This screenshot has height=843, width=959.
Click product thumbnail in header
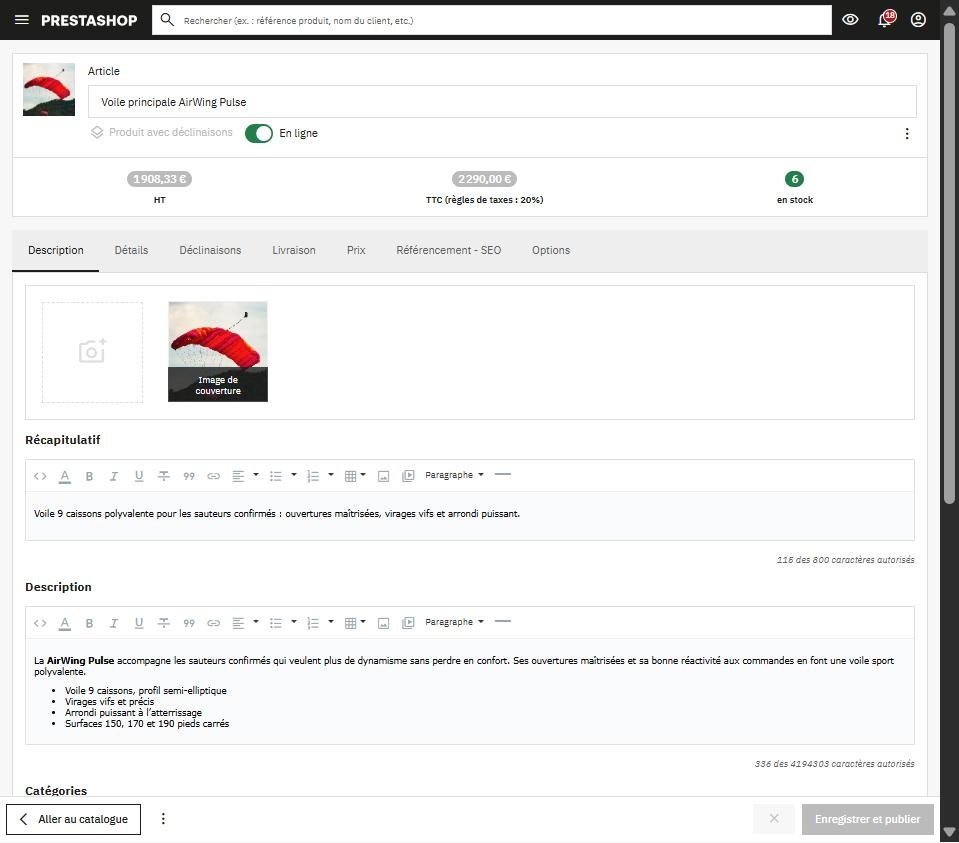pos(49,89)
